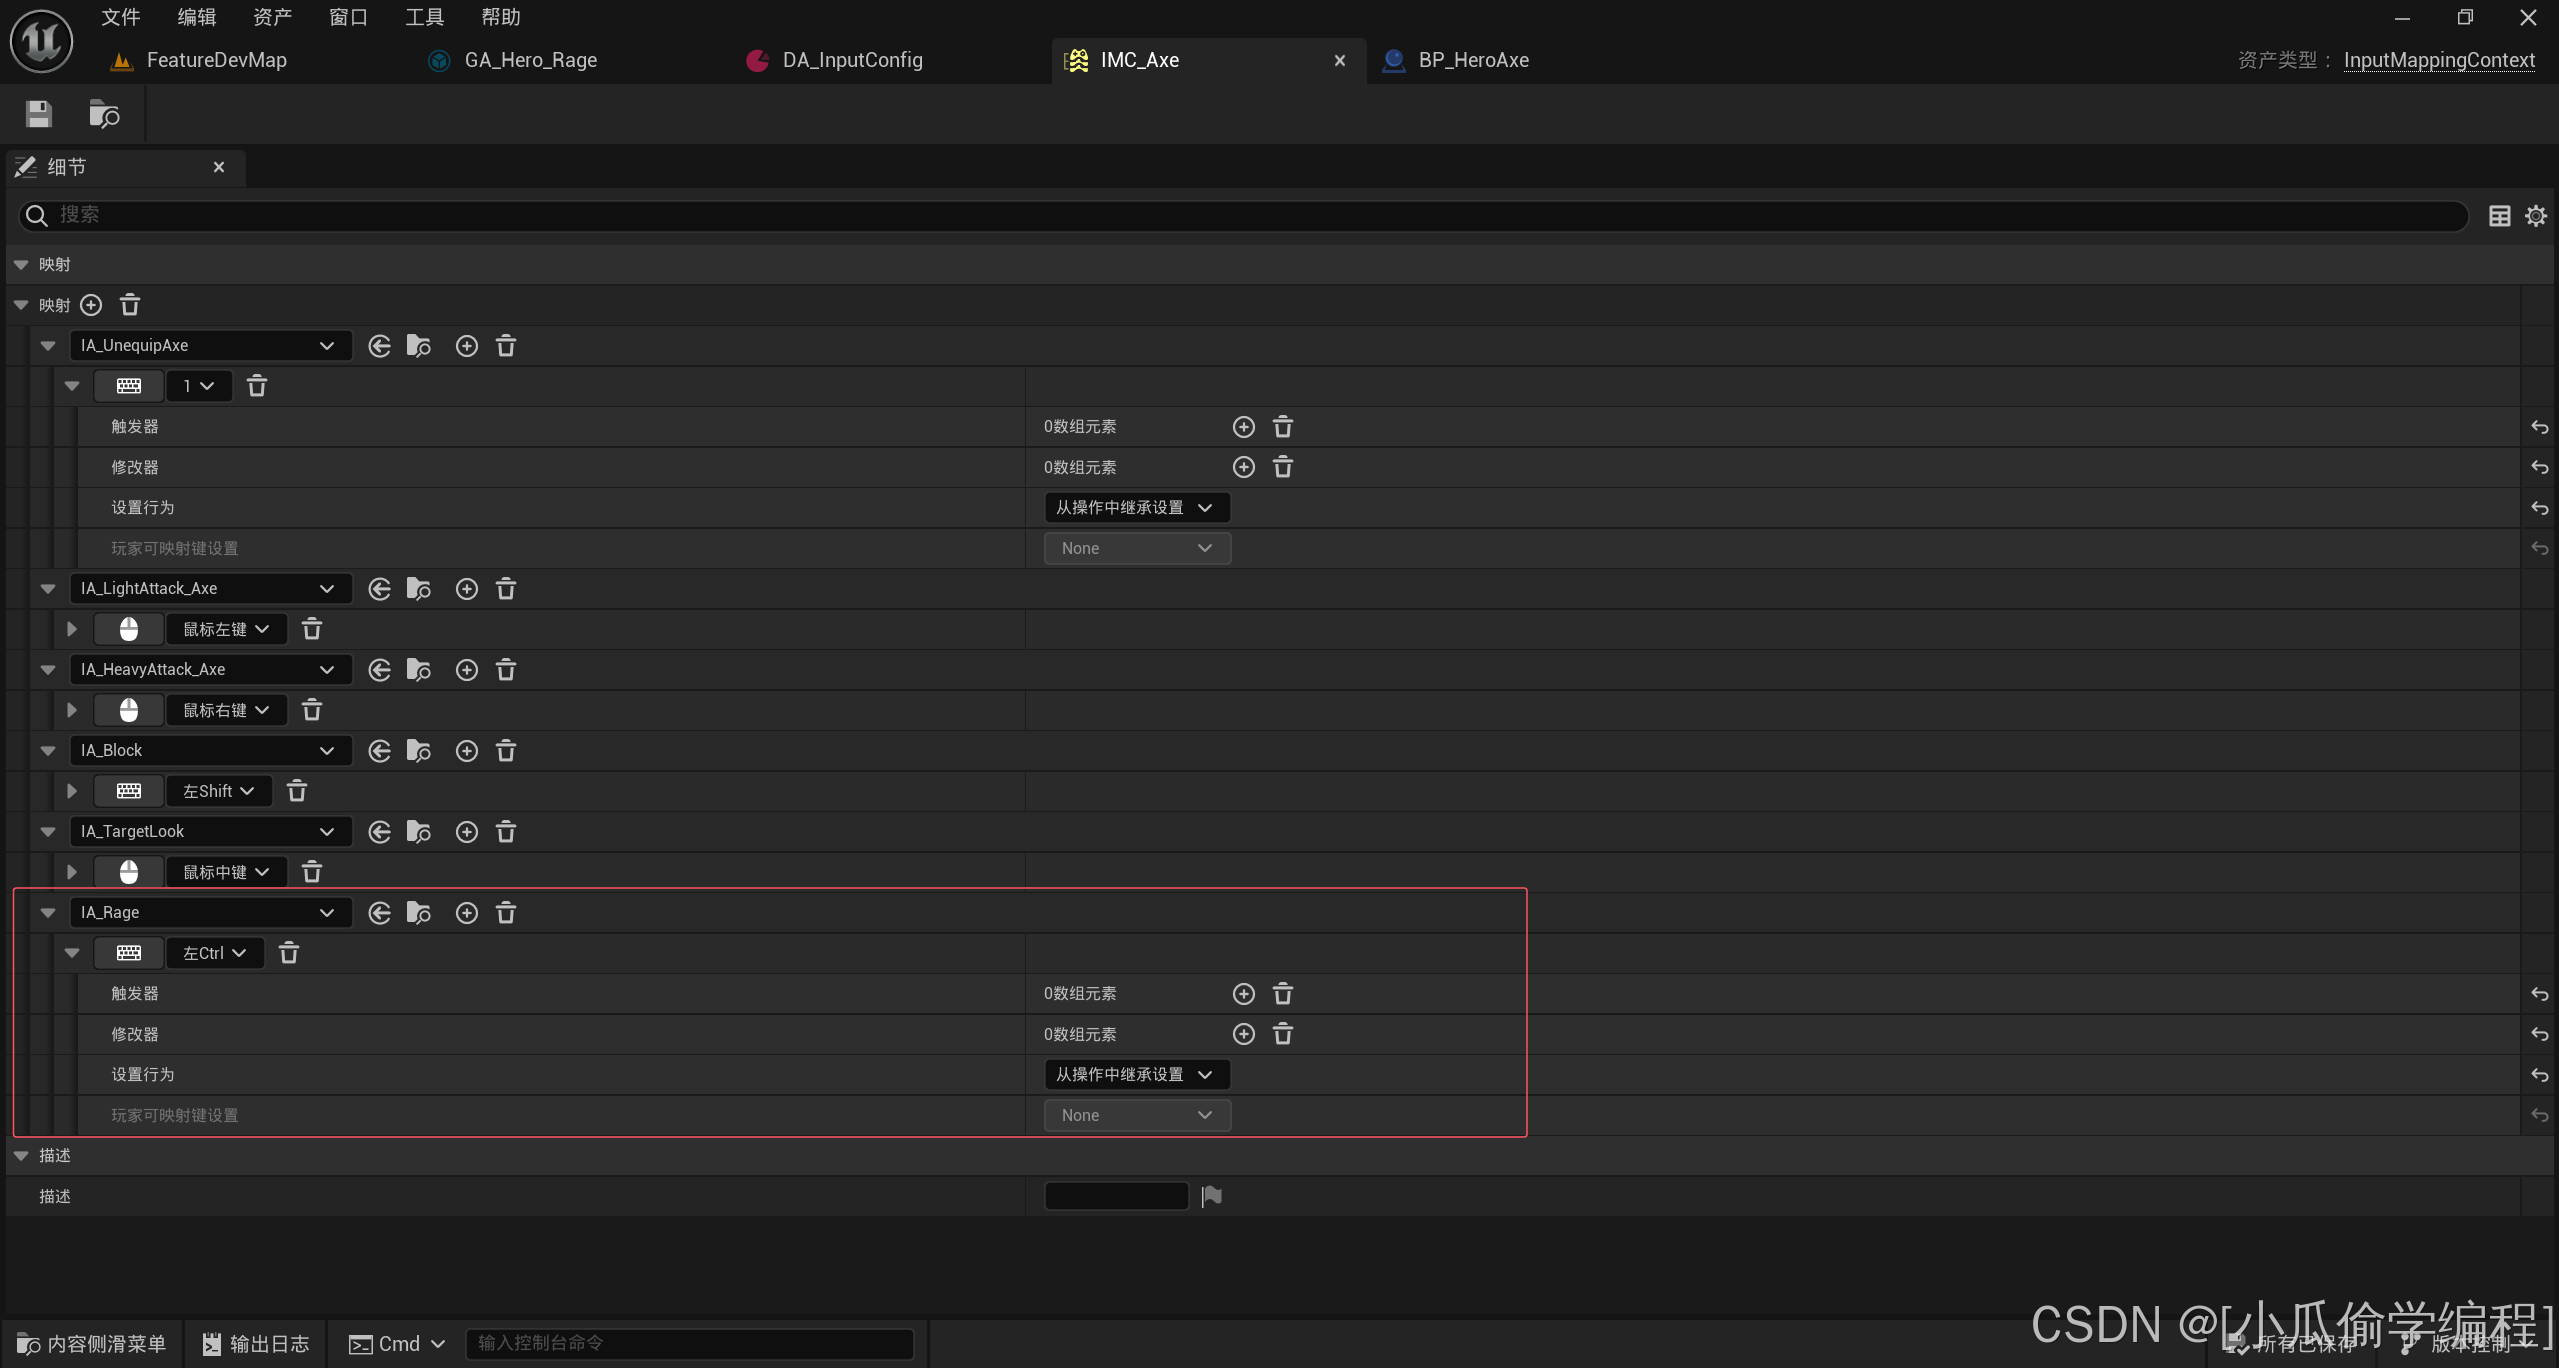Open Cmd console type dropdown
The height and width of the screenshot is (1368, 2559).
pyautogui.click(x=397, y=1344)
